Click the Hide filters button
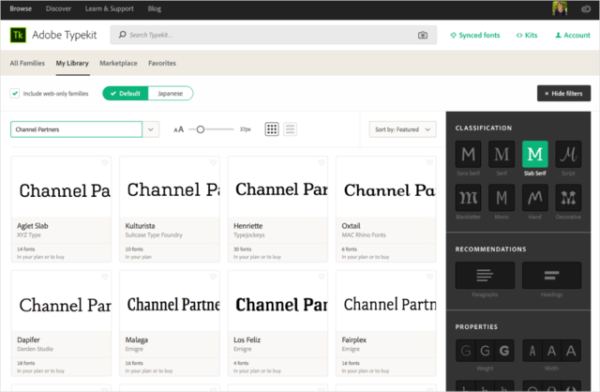Viewport: 600px width, 392px height. click(564, 93)
